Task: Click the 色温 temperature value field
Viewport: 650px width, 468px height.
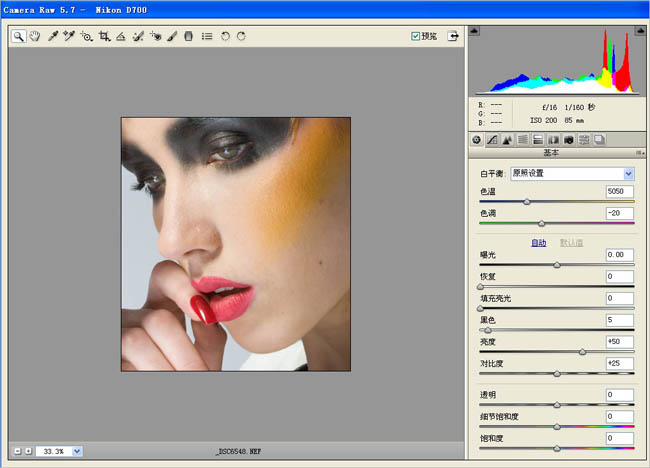Action: (x=618, y=191)
